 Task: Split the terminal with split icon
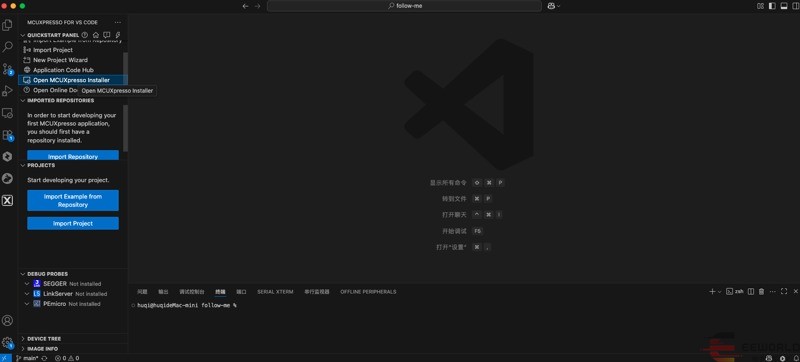coord(751,292)
